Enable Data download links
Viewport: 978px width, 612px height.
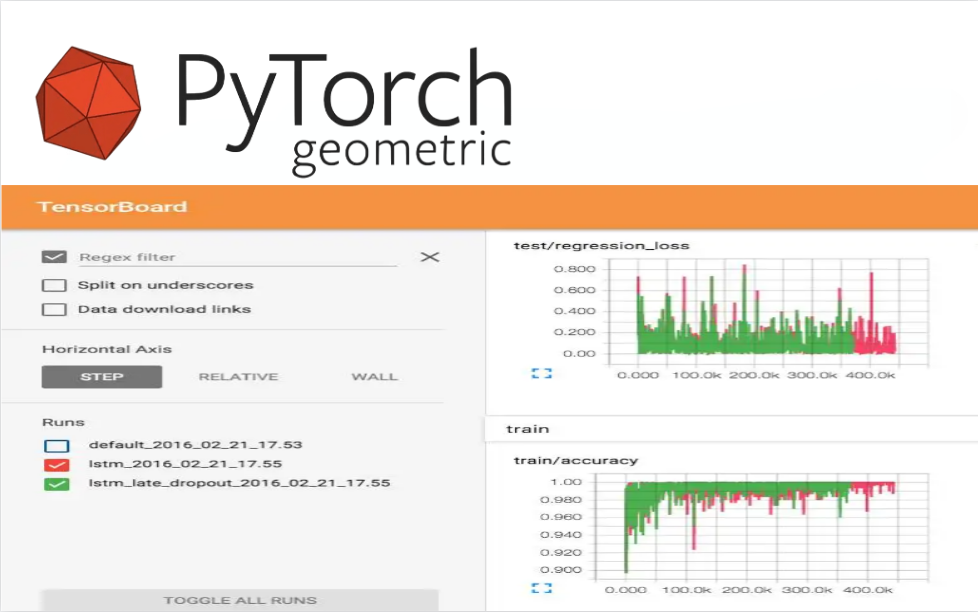click(54, 309)
